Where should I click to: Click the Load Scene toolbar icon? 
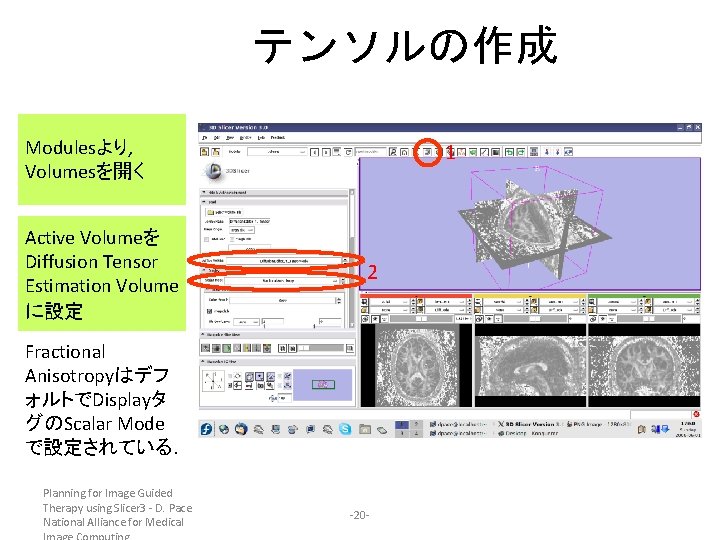tap(205, 152)
